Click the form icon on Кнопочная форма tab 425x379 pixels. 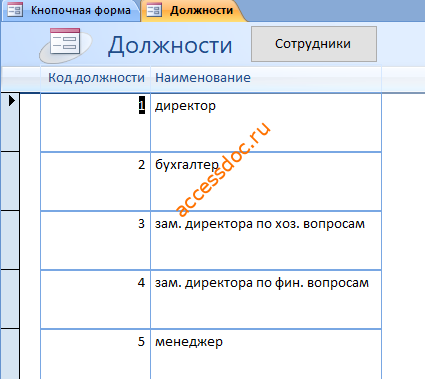[15, 10]
